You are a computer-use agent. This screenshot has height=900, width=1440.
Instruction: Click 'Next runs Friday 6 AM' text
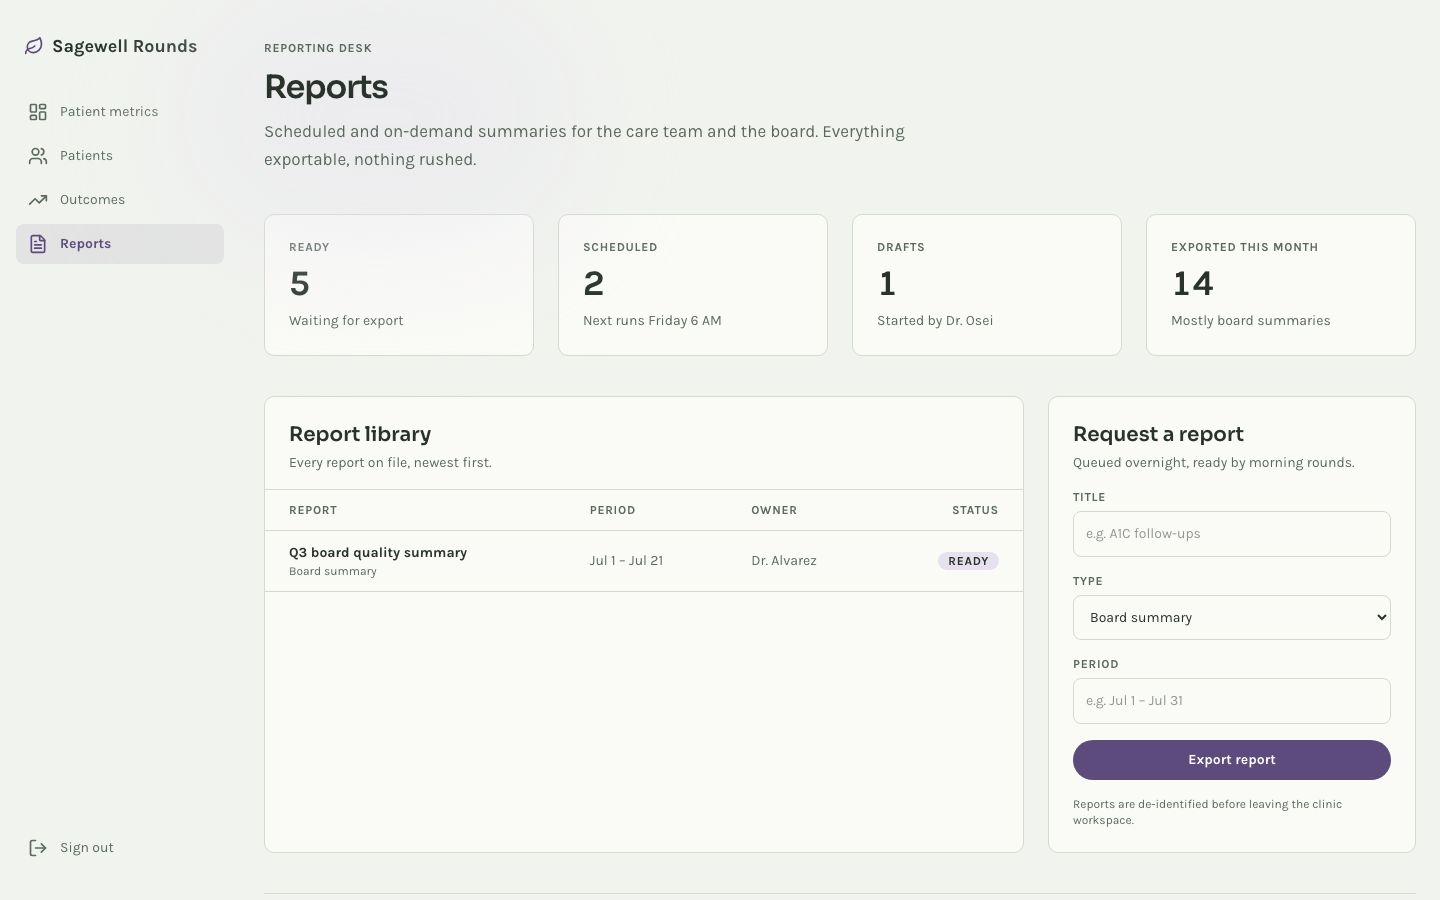tap(652, 321)
